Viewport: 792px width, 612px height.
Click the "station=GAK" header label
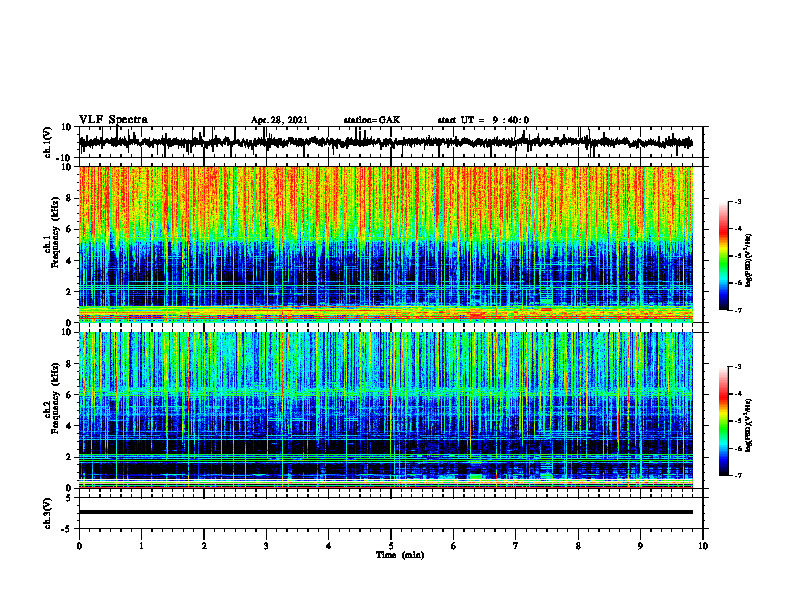click(372, 120)
